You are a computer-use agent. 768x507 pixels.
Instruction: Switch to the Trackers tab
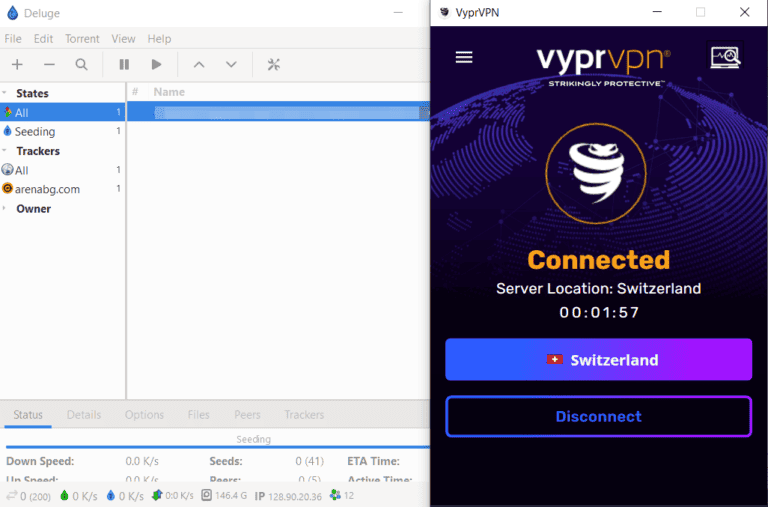coord(304,415)
